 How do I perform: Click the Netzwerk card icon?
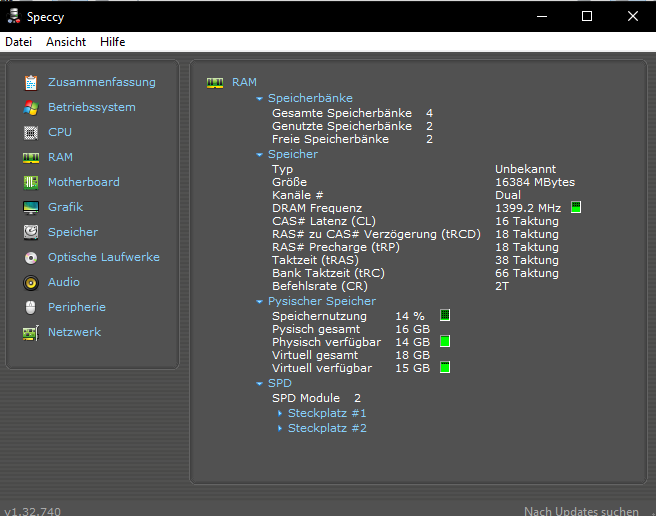coord(31,333)
